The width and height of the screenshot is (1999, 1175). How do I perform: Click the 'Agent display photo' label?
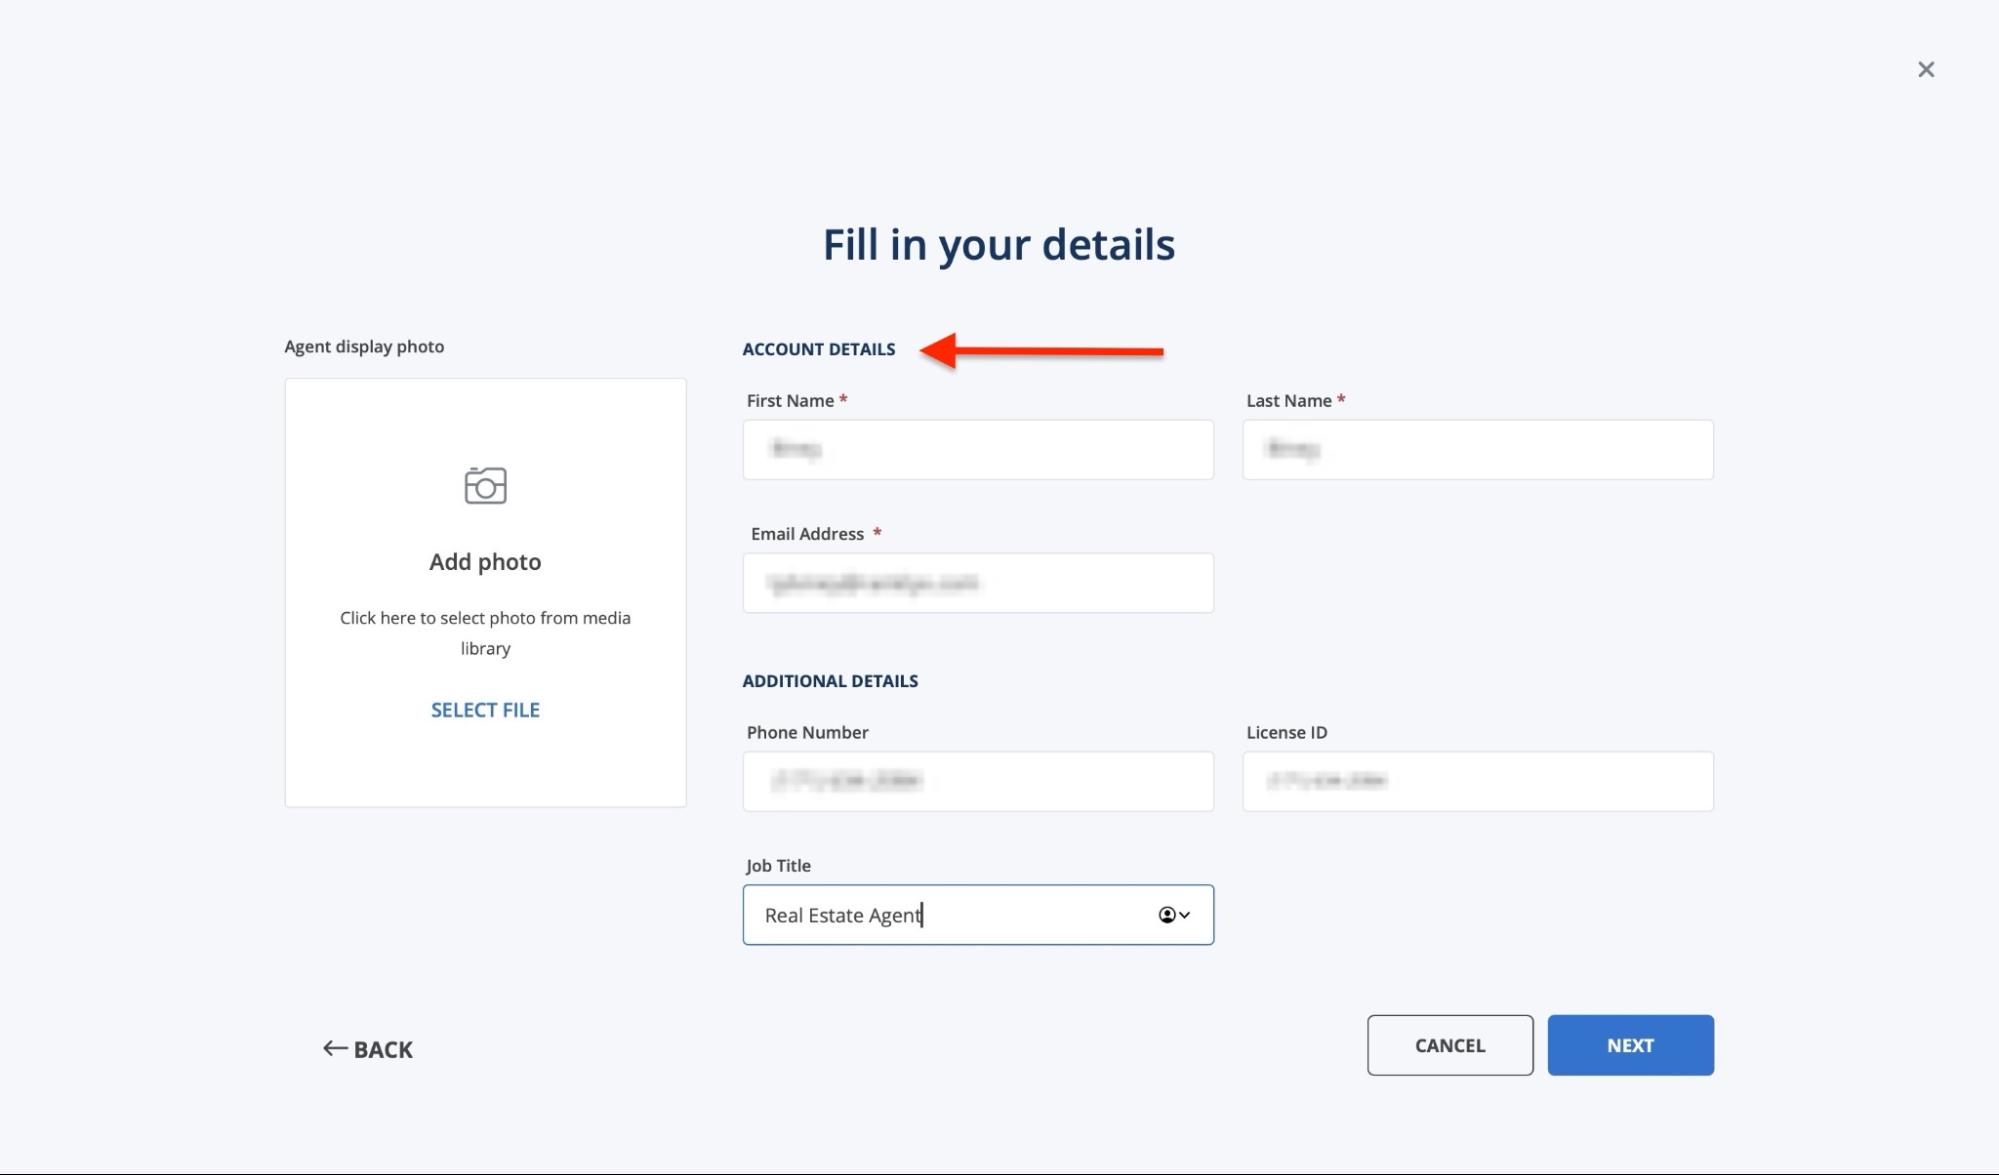tap(364, 346)
